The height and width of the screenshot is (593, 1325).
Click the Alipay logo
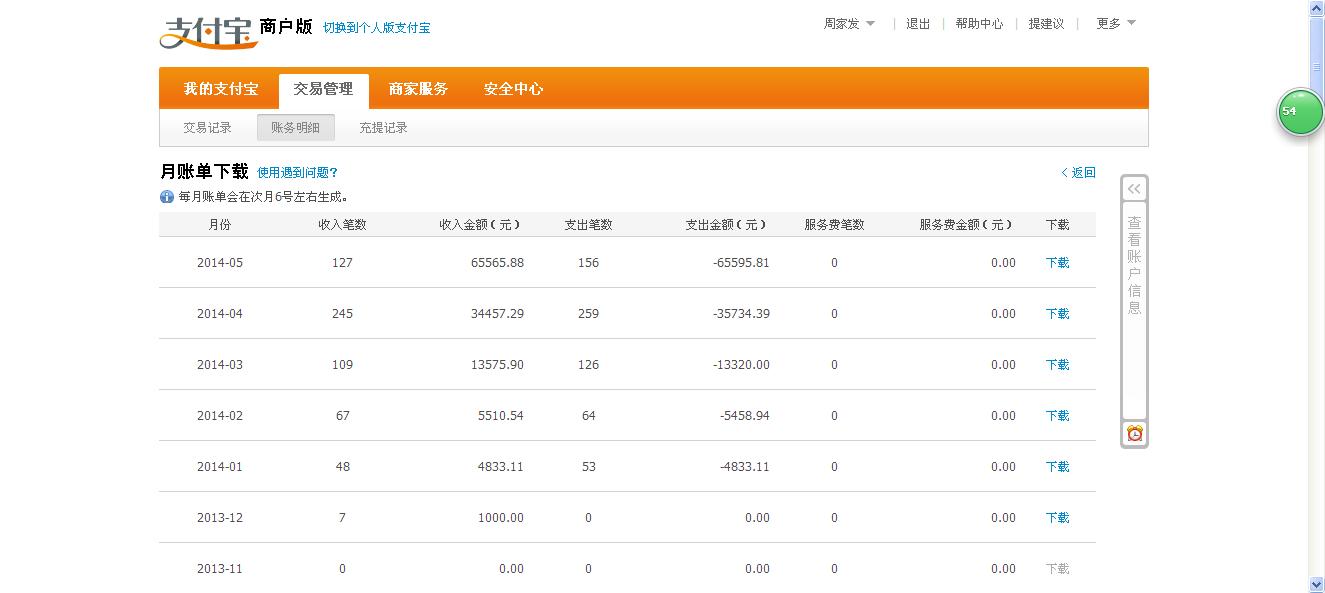[x=204, y=31]
